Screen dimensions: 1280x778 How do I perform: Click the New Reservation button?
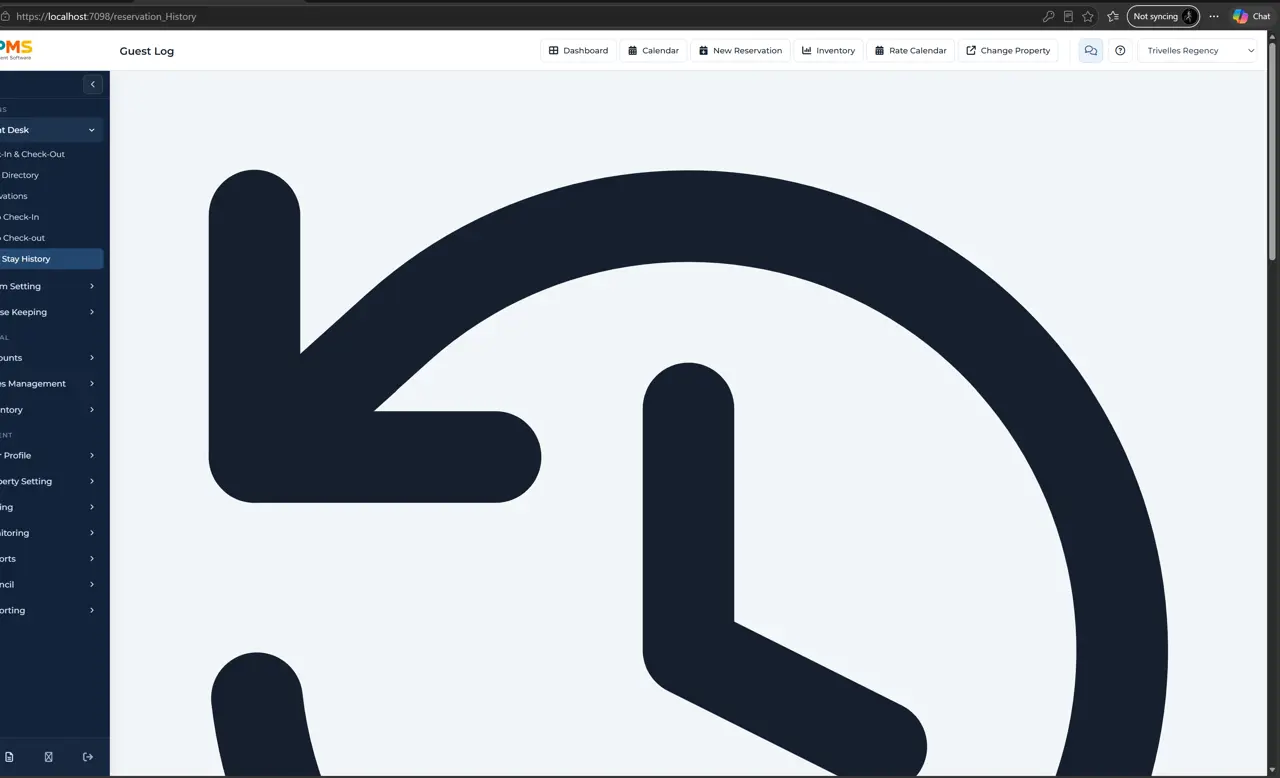click(x=741, y=51)
